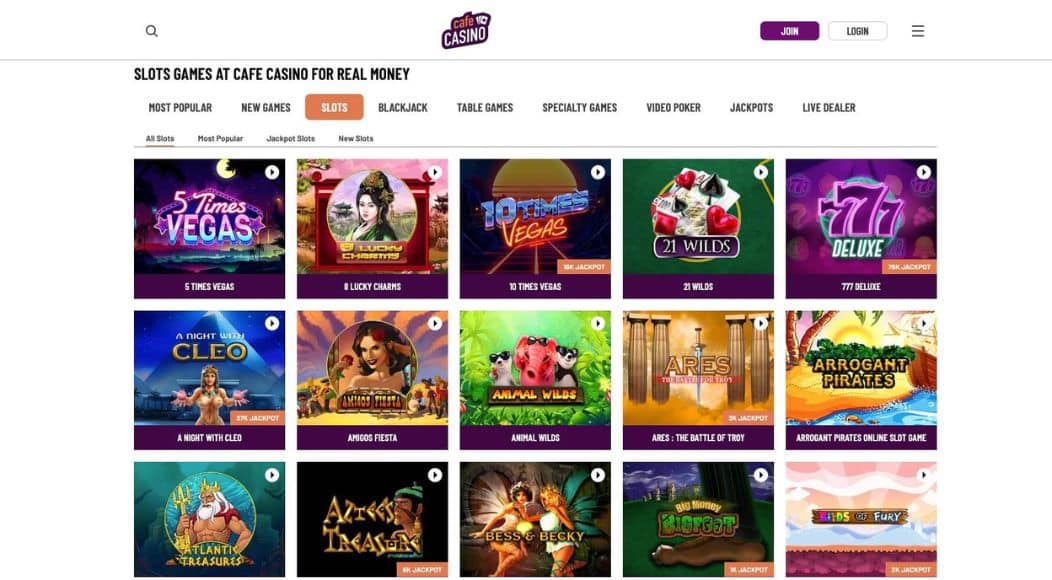Click play icon on Animal Wilds tile

pos(598,324)
